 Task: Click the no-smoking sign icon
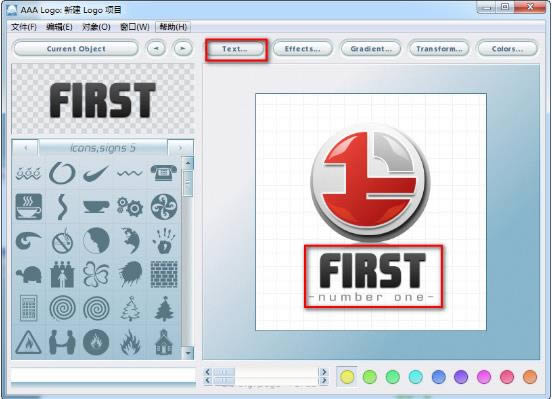tap(63, 241)
